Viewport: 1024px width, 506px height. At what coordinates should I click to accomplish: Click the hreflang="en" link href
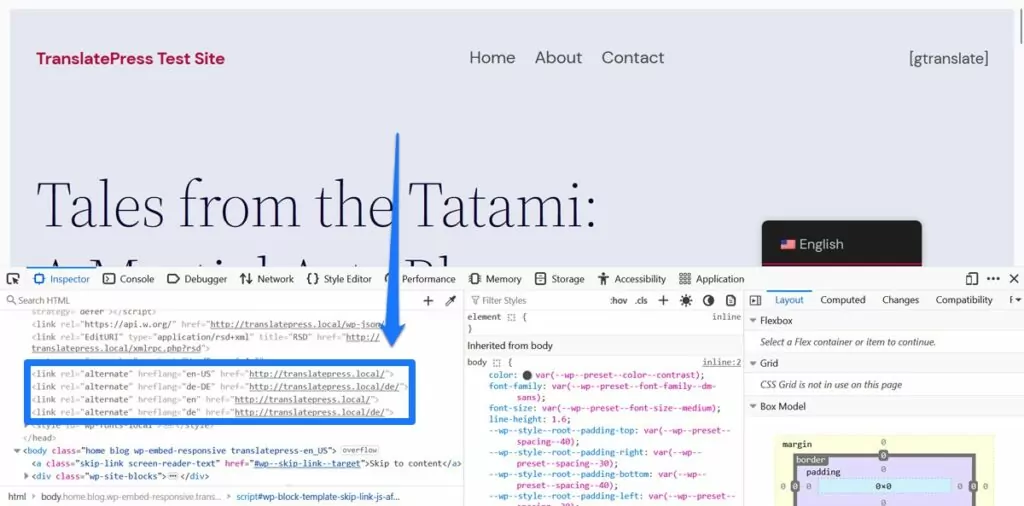(303, 399)
